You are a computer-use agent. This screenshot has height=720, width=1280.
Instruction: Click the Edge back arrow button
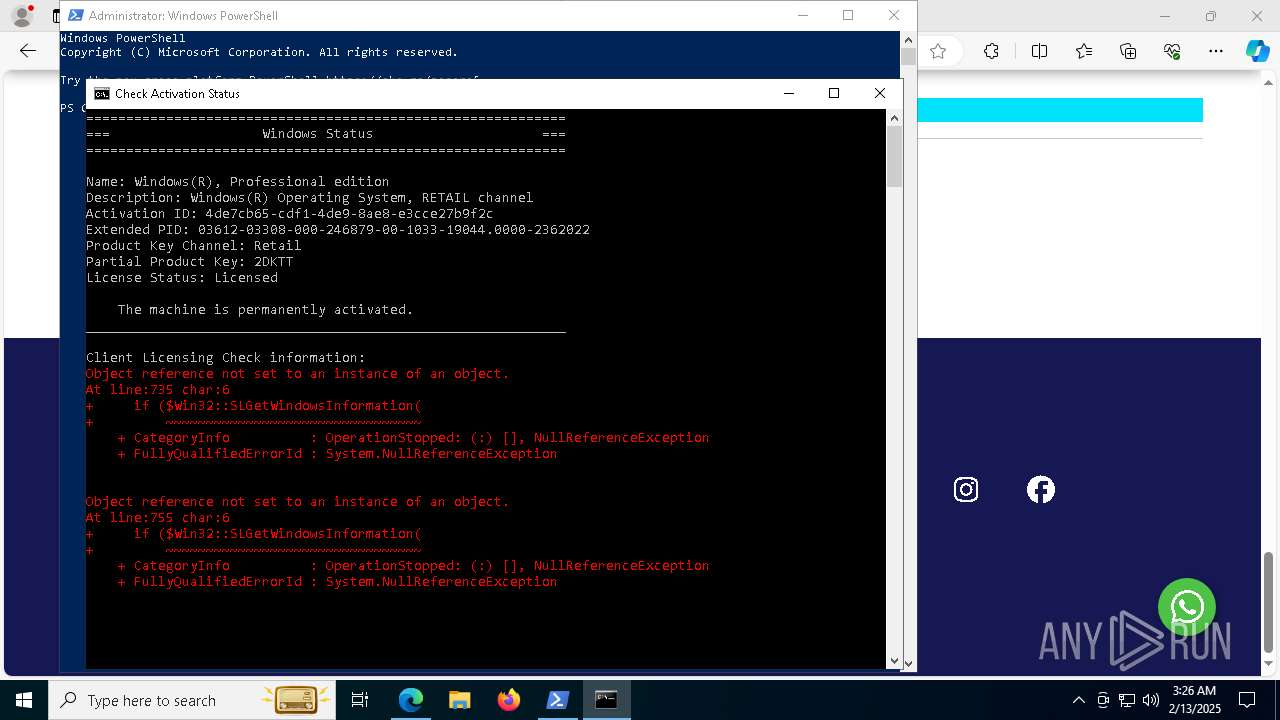point(28,51)
